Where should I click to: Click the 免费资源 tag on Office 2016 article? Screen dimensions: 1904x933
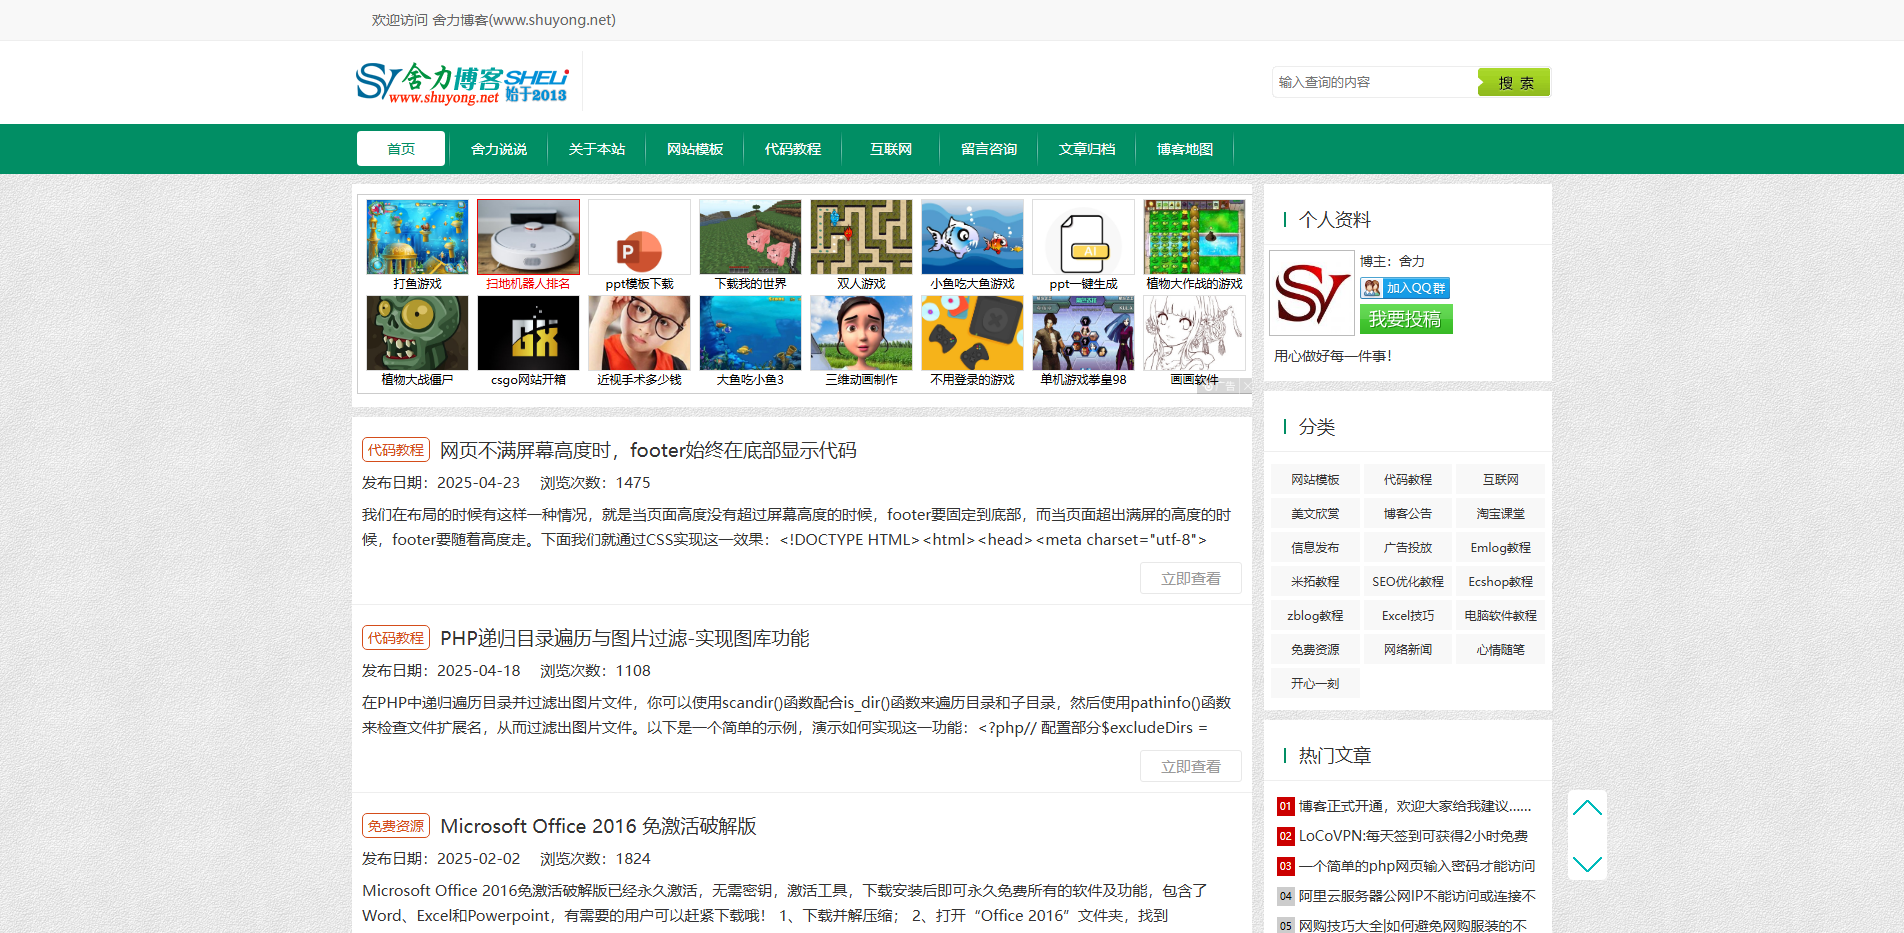click(395, 826)
